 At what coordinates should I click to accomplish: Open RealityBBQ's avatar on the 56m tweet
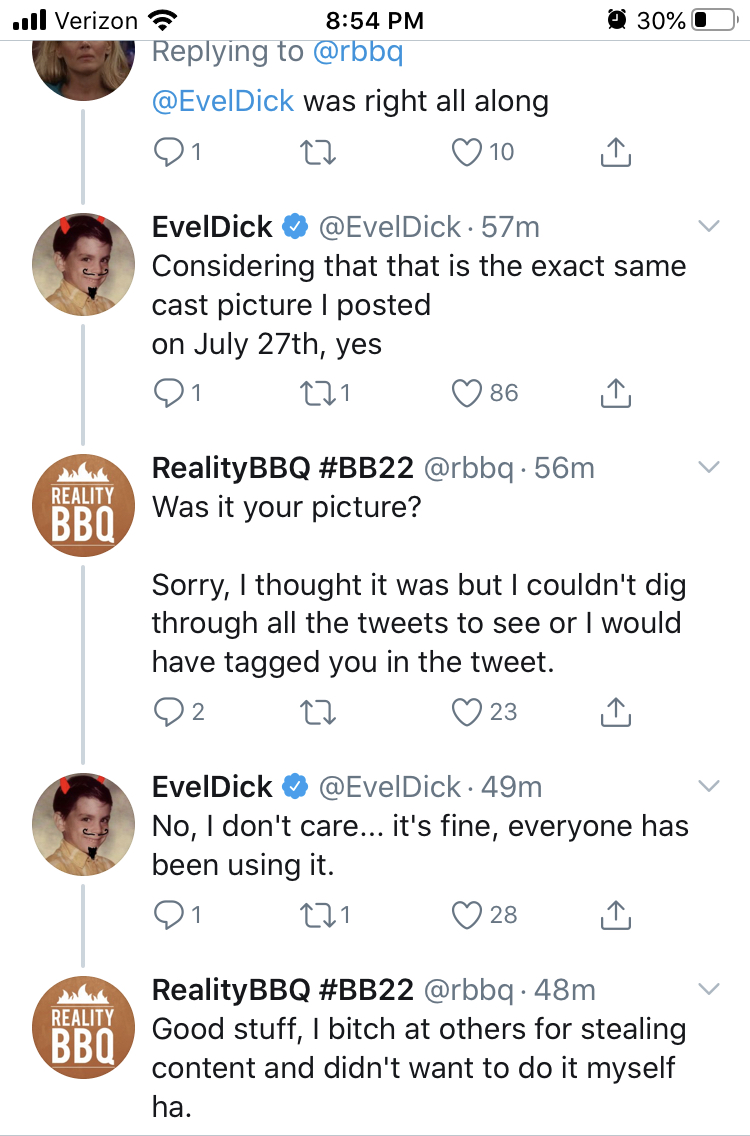point(83,506)
